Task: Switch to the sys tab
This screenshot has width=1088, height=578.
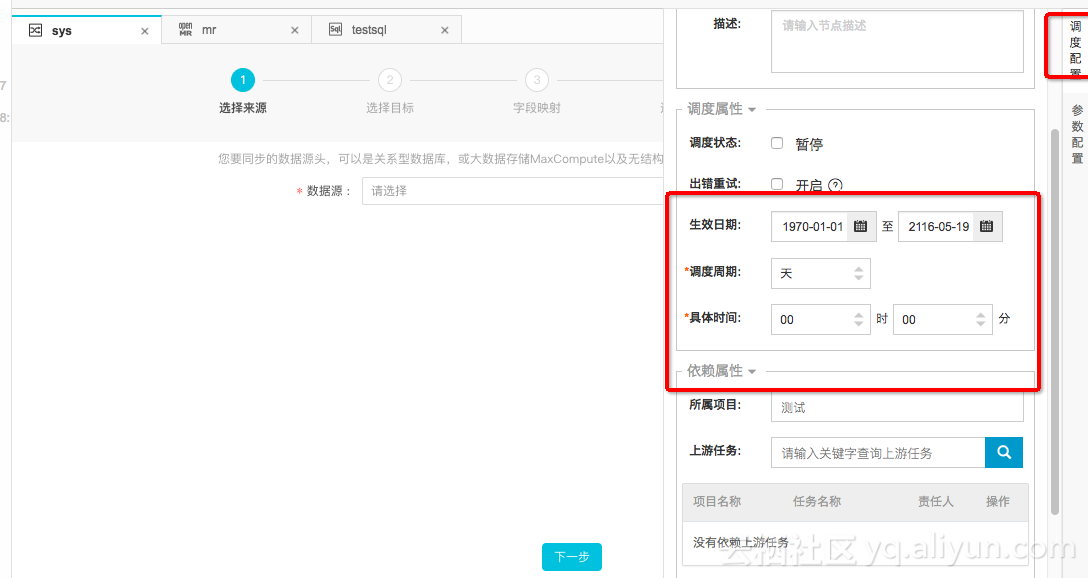Action: [87, 31]
